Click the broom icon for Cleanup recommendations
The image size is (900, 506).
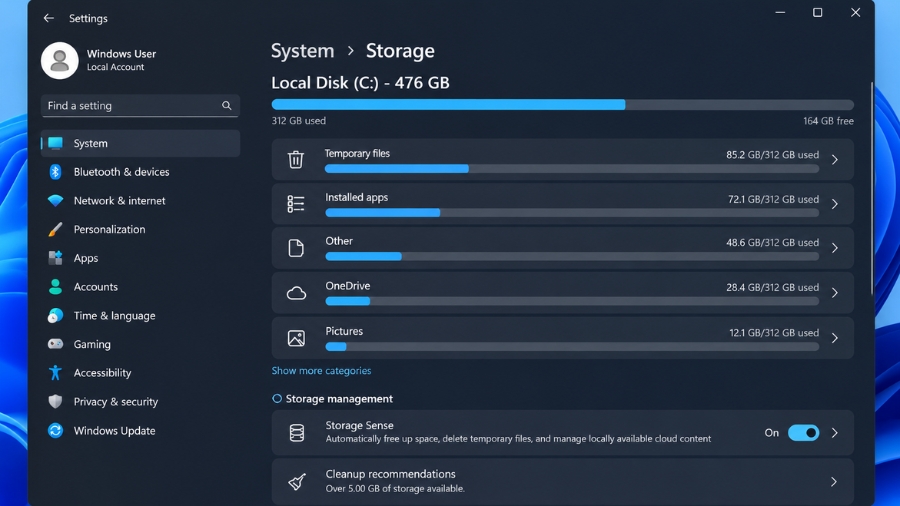pyautogui.click(x=297, y=481)
